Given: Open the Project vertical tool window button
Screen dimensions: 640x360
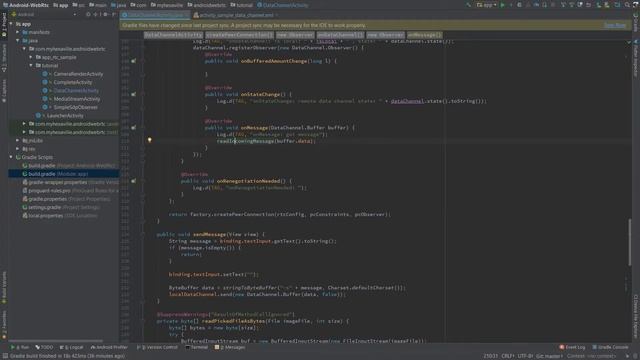Looking at the screenshot, I should click(4, 25).
